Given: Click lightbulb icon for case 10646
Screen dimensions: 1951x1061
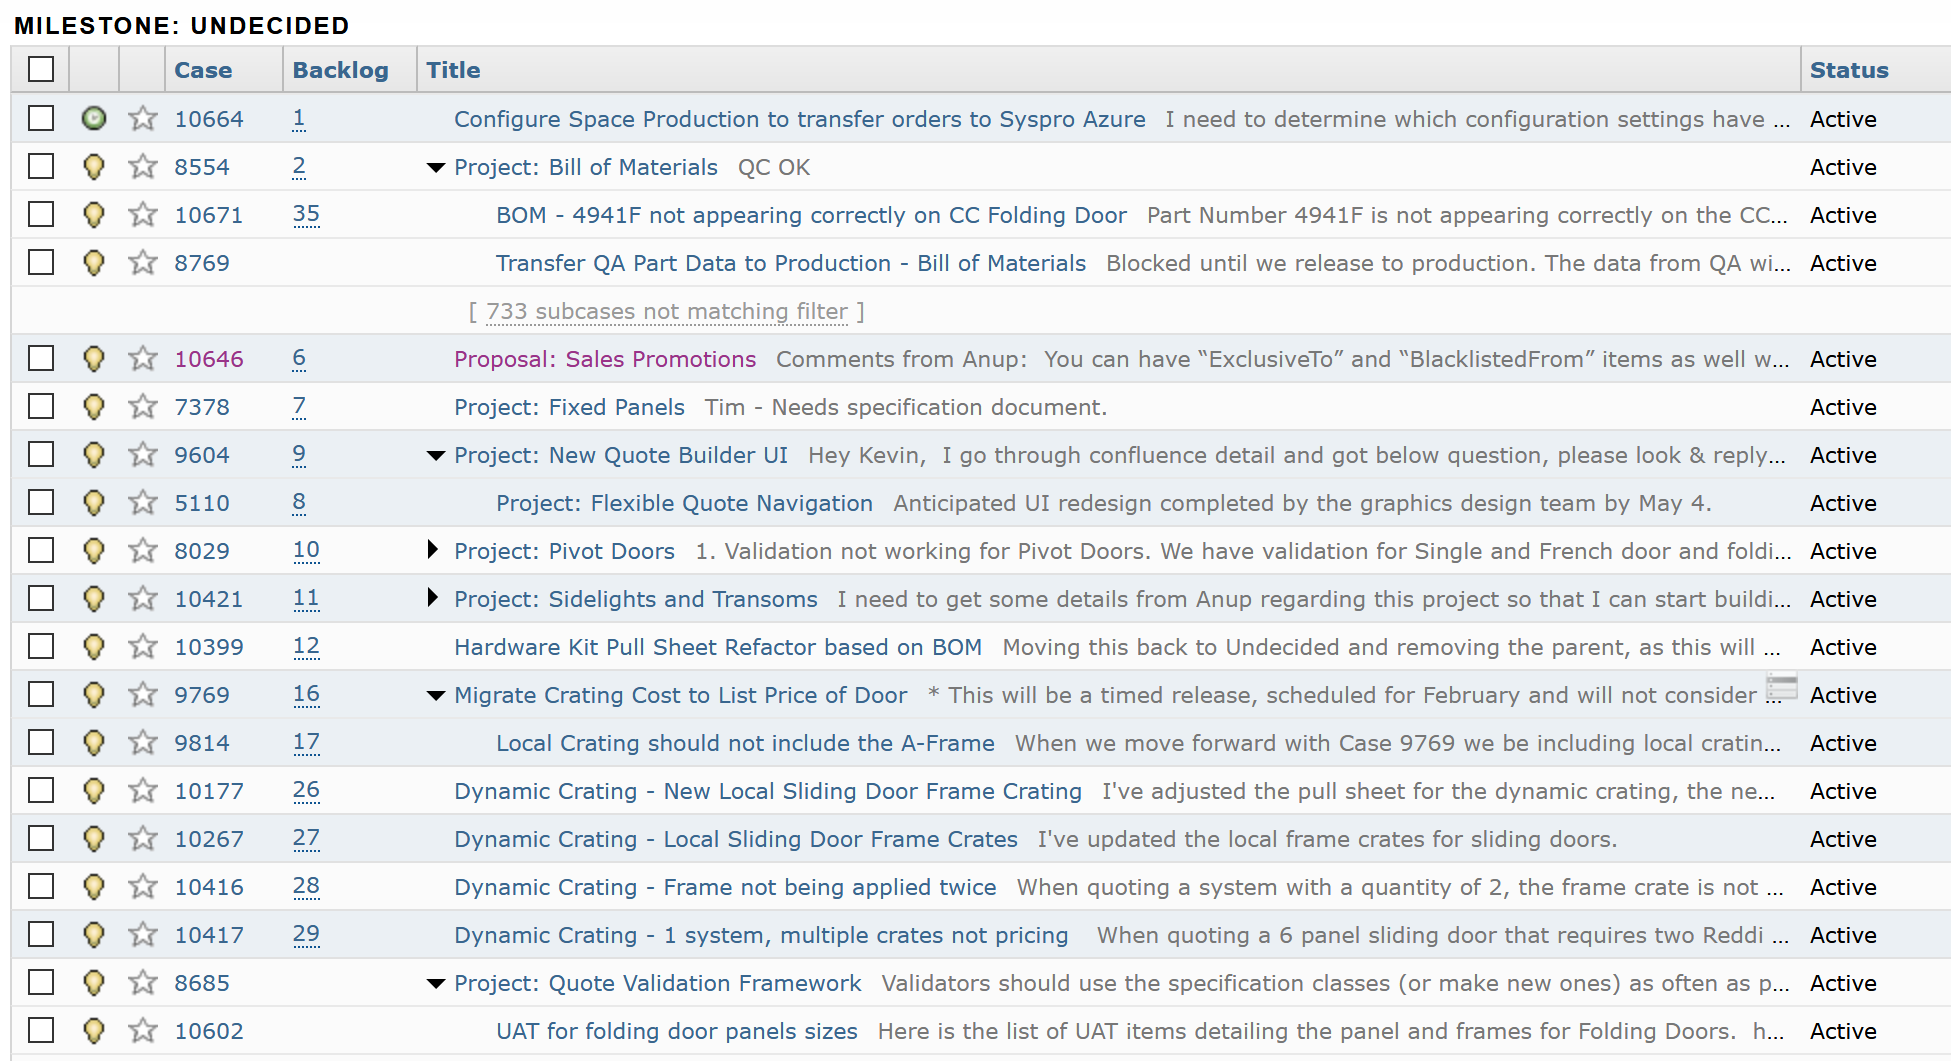Looking at the screenshot, I should 94,359.
